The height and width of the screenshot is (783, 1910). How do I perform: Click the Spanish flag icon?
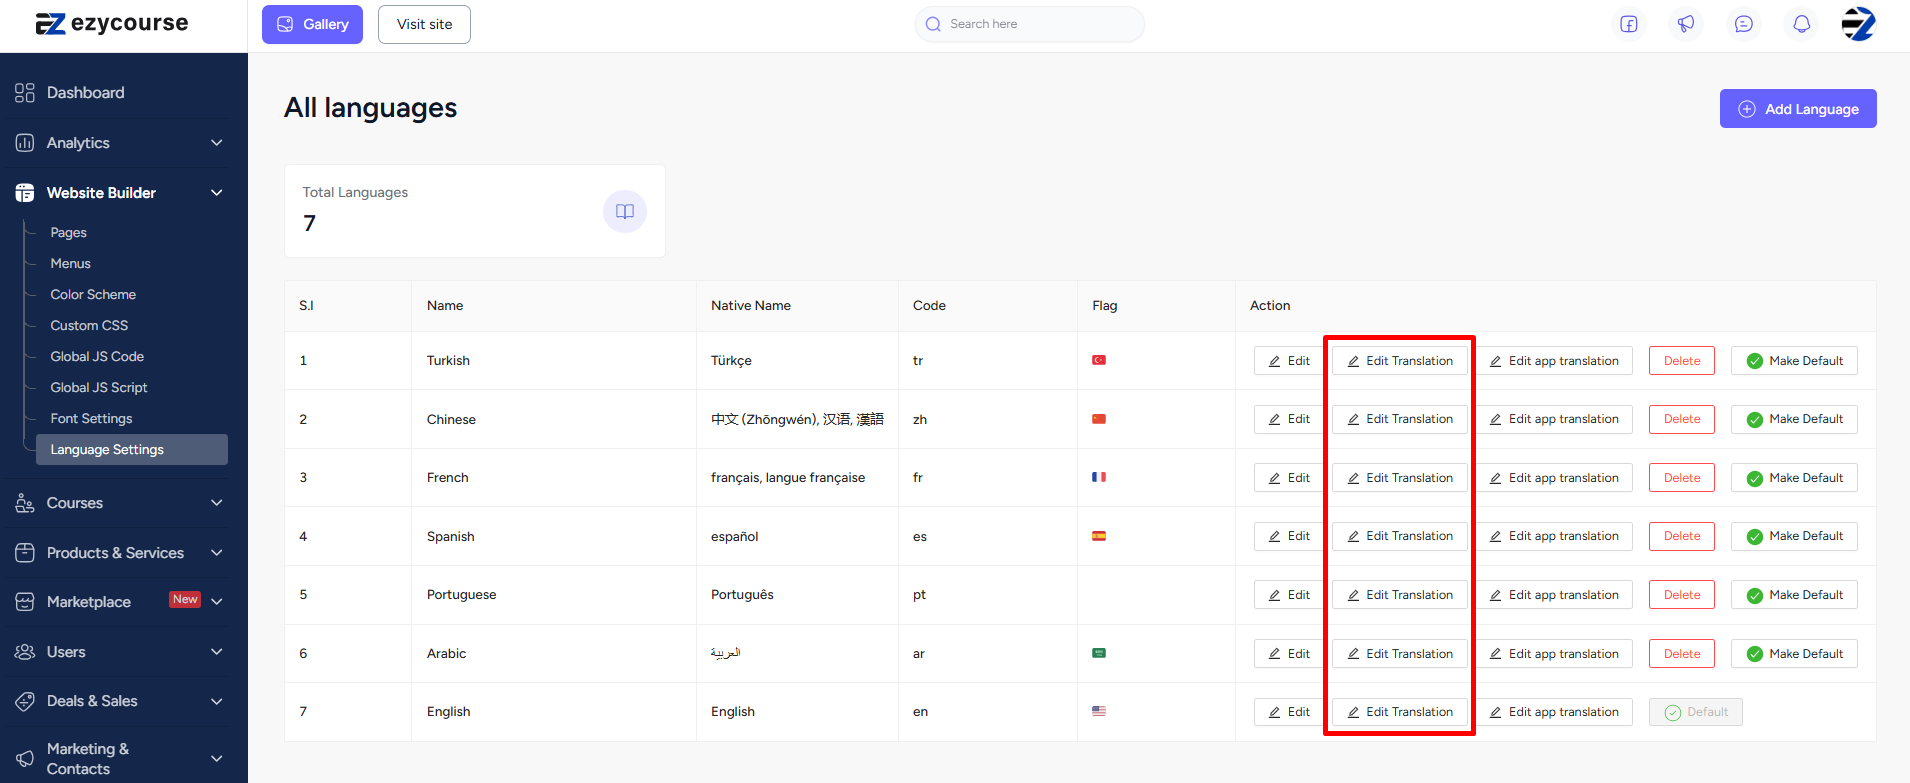tap(1099, 536)
